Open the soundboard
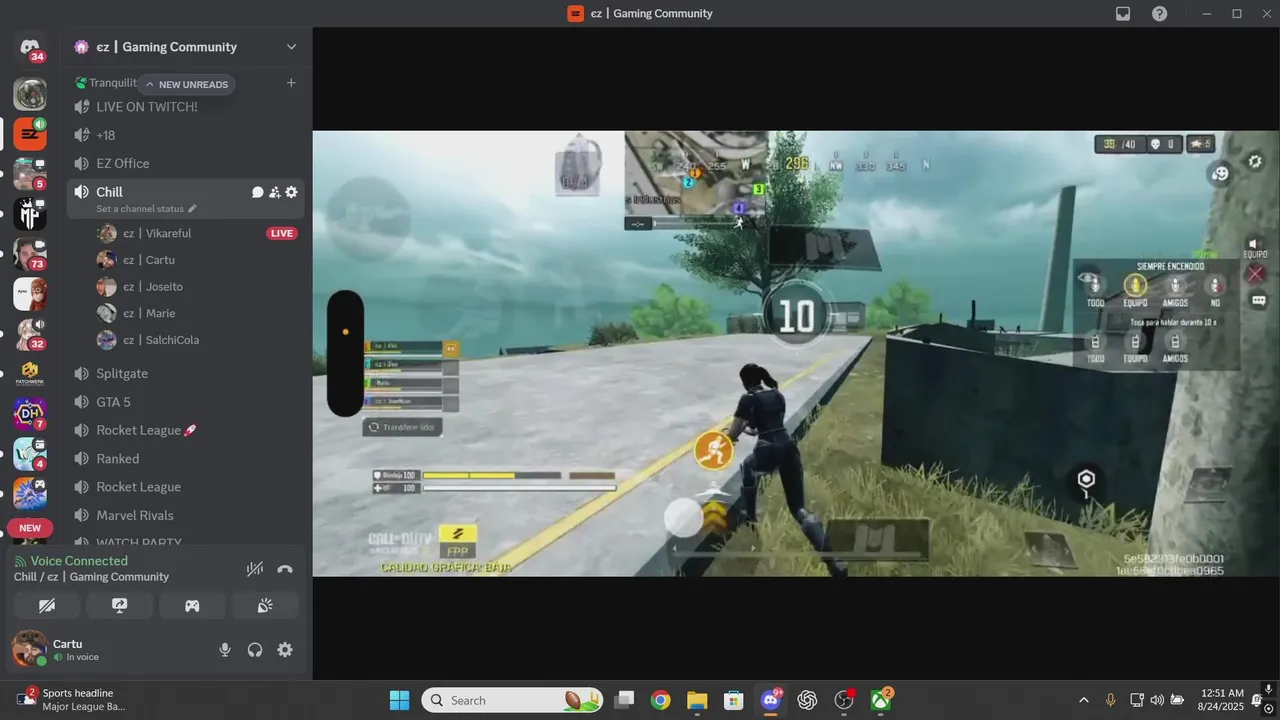This screenshot has height=720, width=1280. click(x=265, y=605)
